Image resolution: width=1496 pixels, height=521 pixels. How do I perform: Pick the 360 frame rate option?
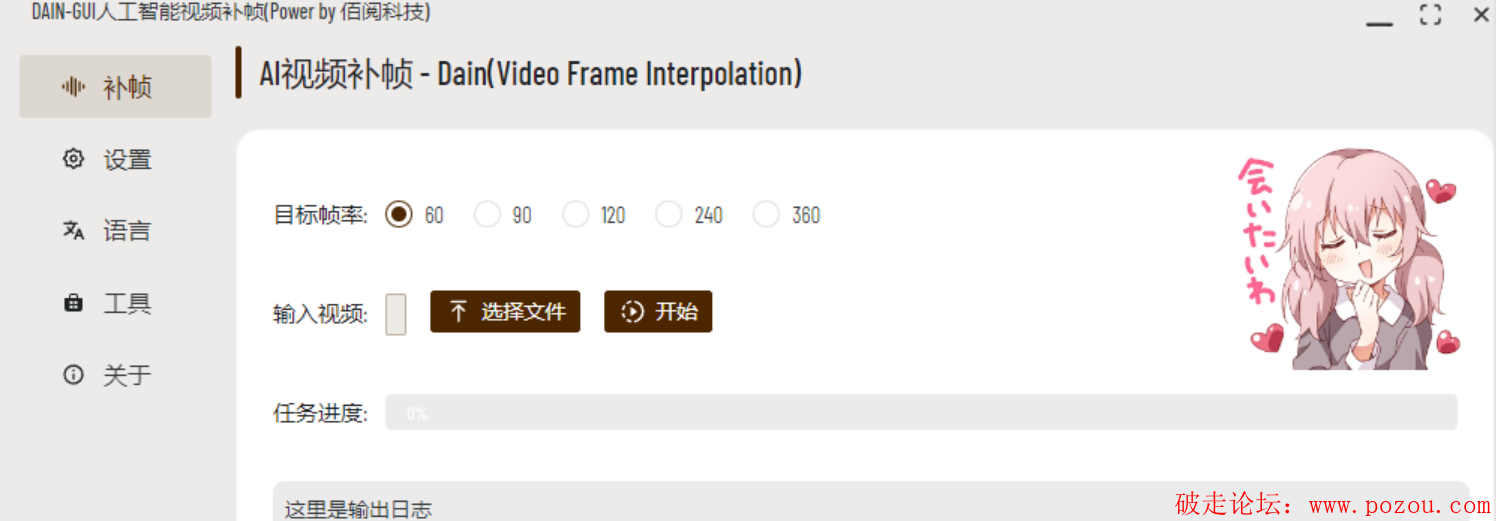click(x=766, y=214)
